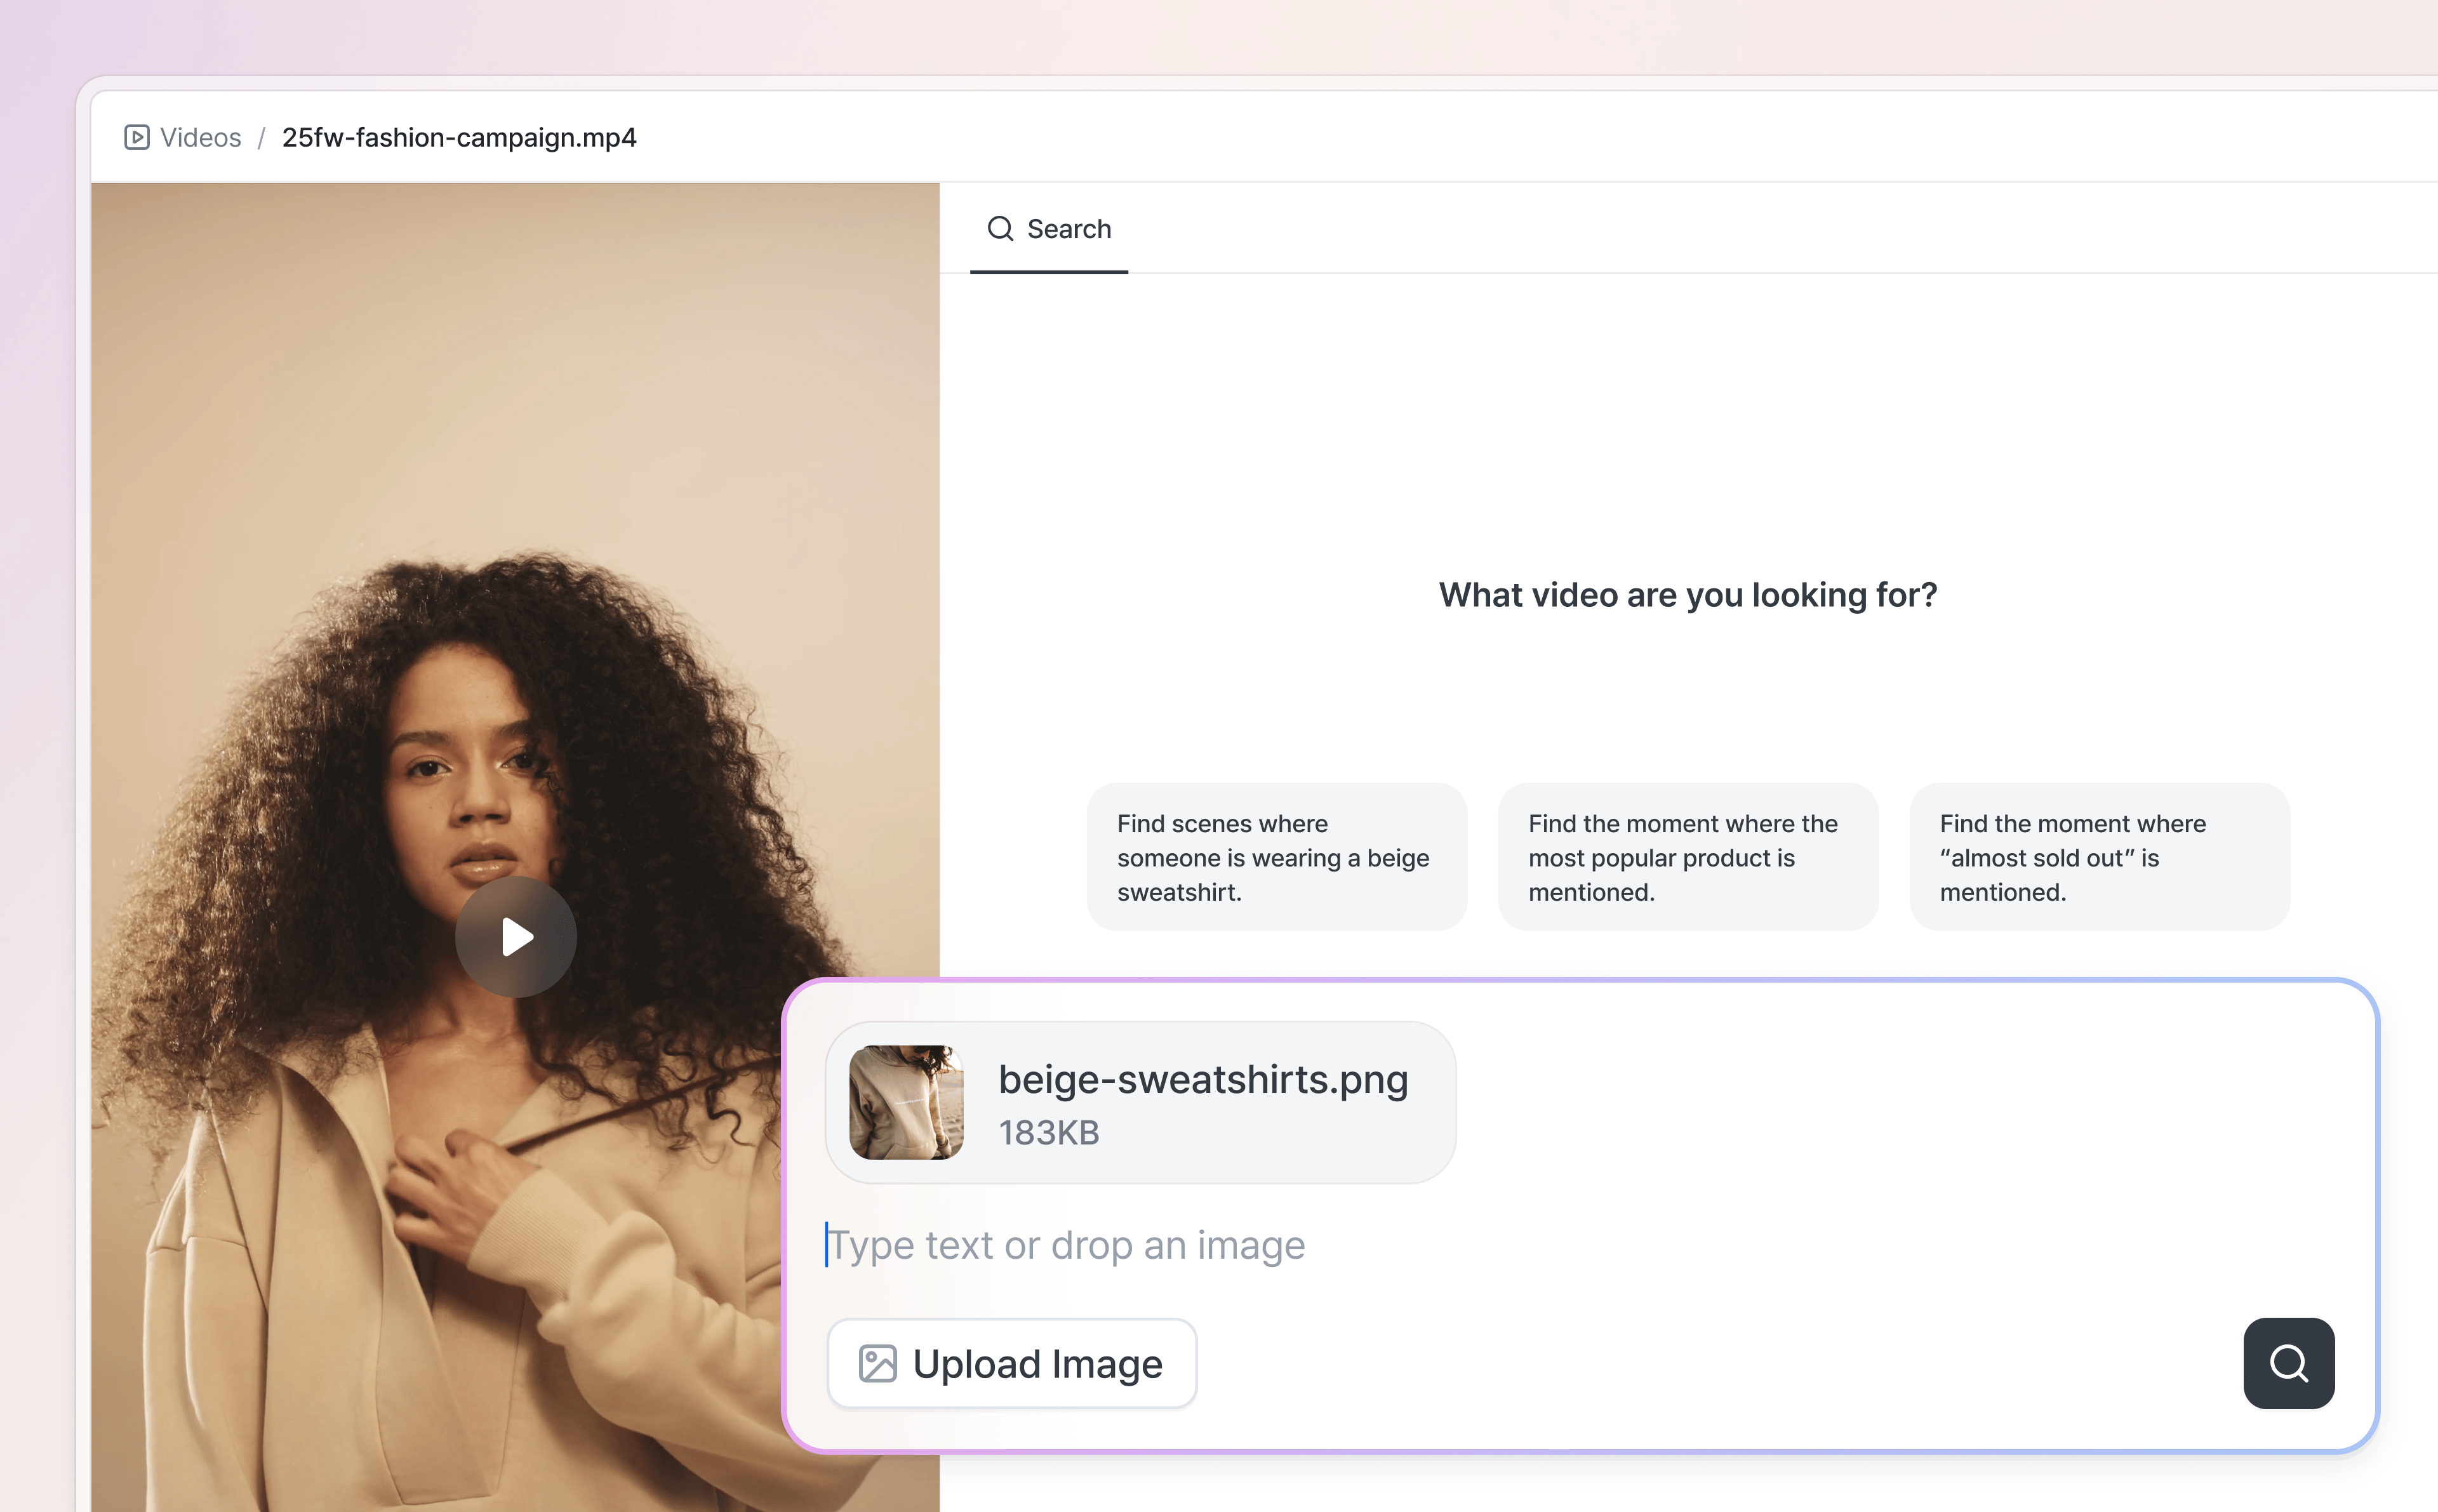The height and width of the screenshot is (1512, 2438).
Task: Submit search with dark magnifier button
Action: tap(2288, 1363)
